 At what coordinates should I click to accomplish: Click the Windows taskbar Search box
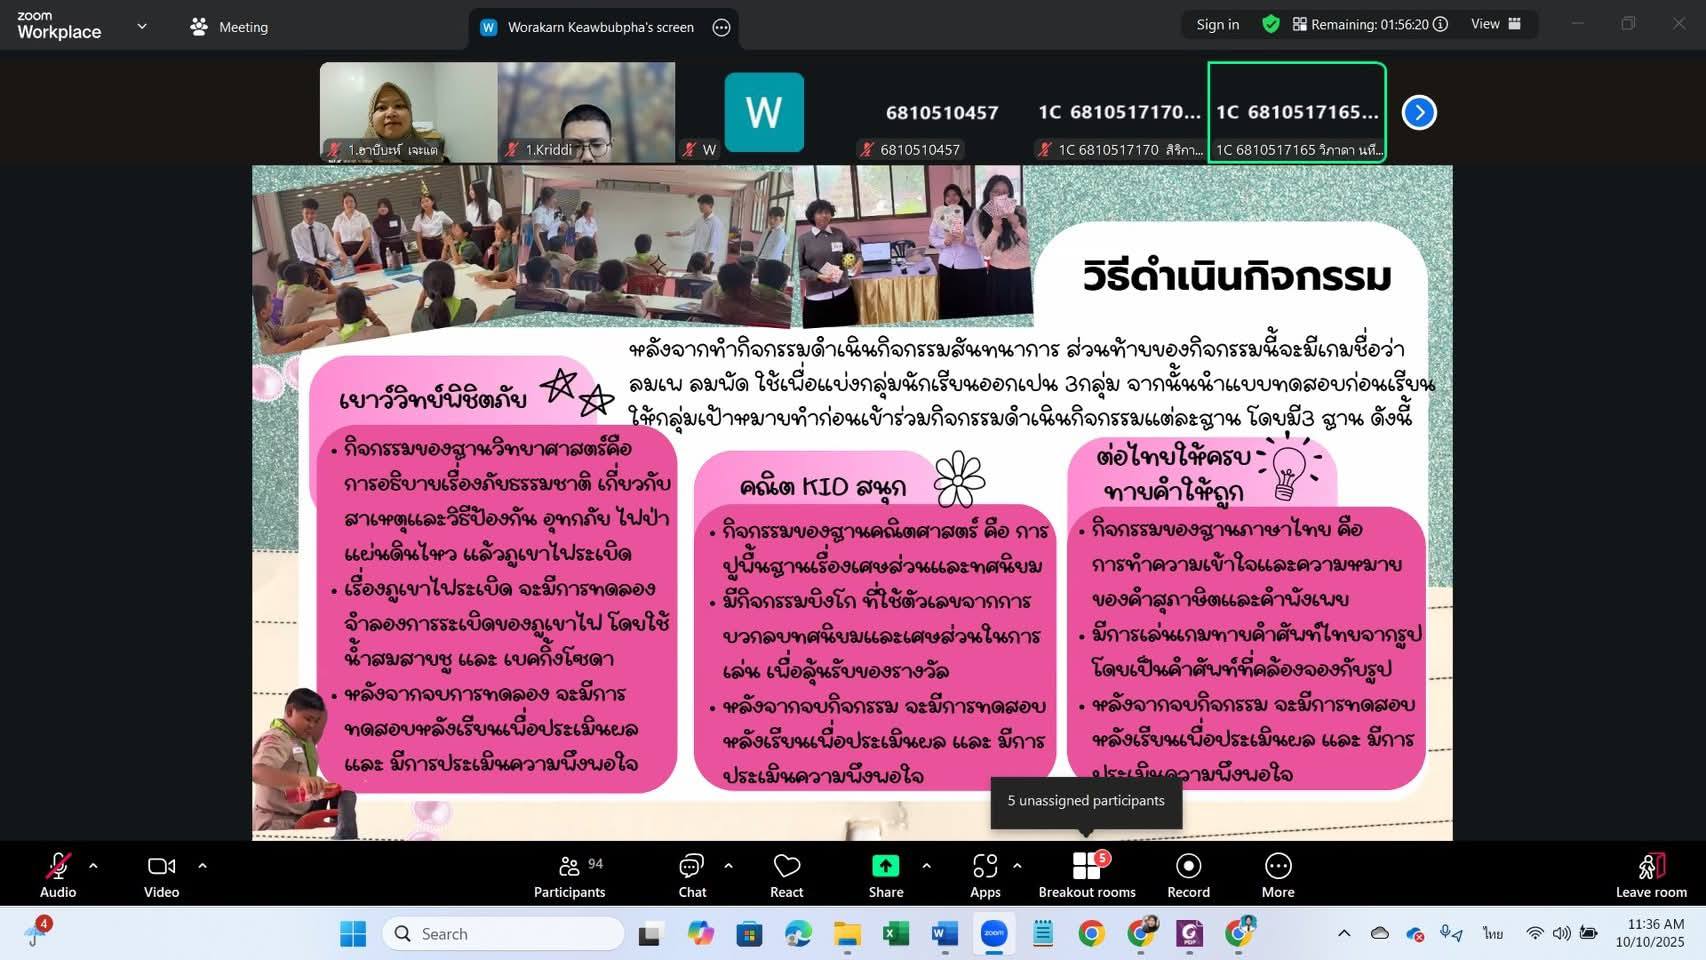point(503,933)
